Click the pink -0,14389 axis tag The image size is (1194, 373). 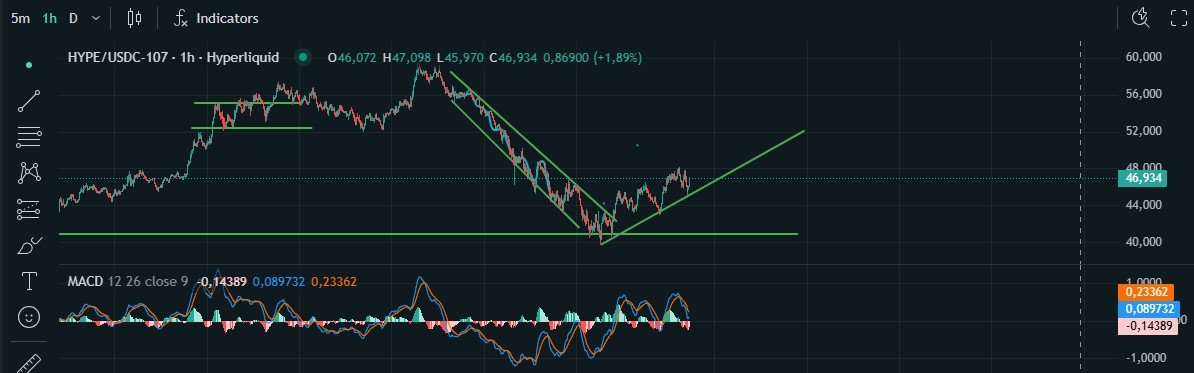[1147, 326]
